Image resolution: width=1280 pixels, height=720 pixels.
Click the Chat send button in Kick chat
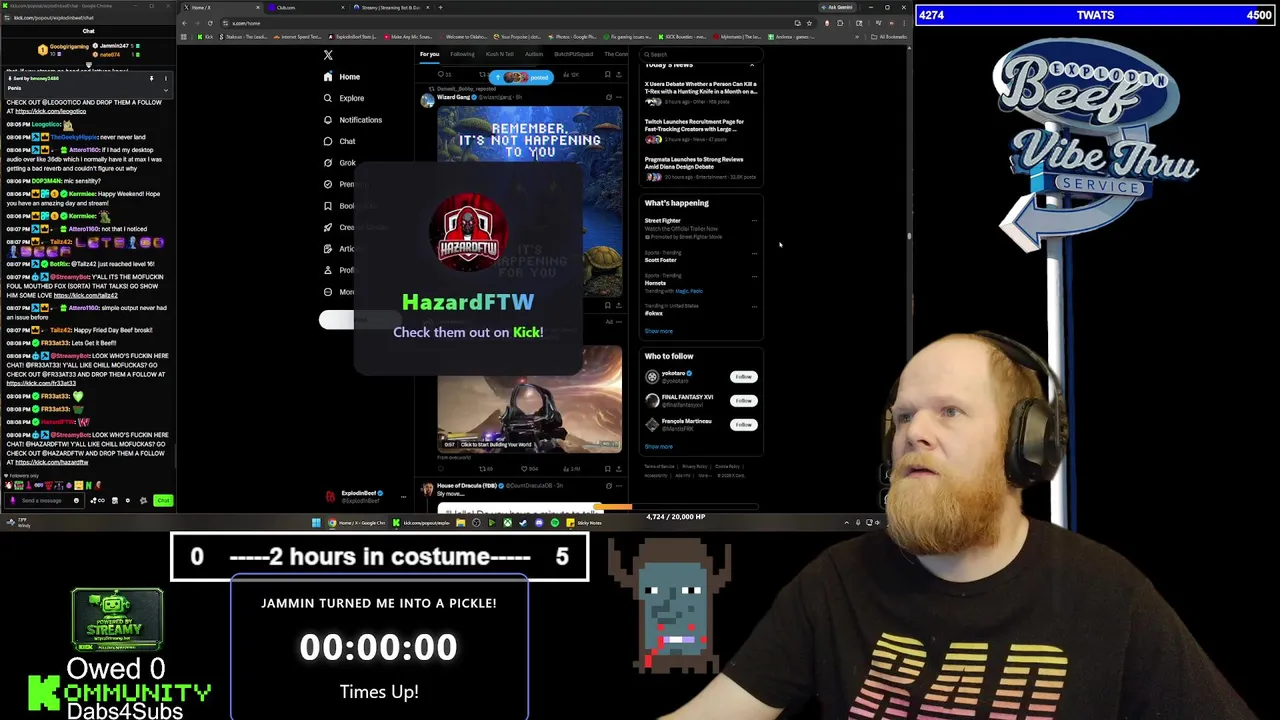pos(163,500)
